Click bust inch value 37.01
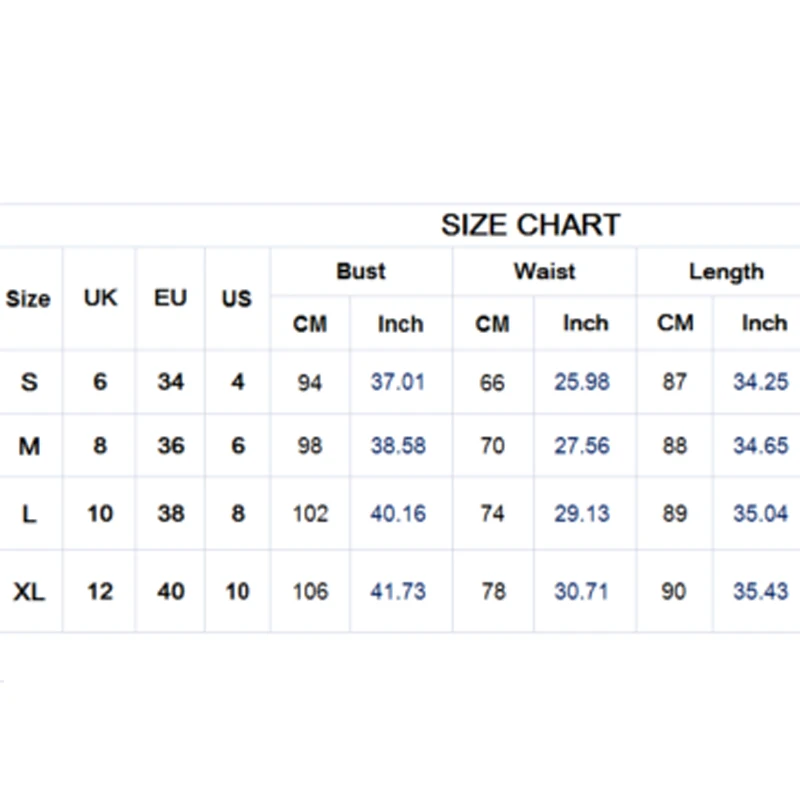The image size is (800, 800). (398, 382)
